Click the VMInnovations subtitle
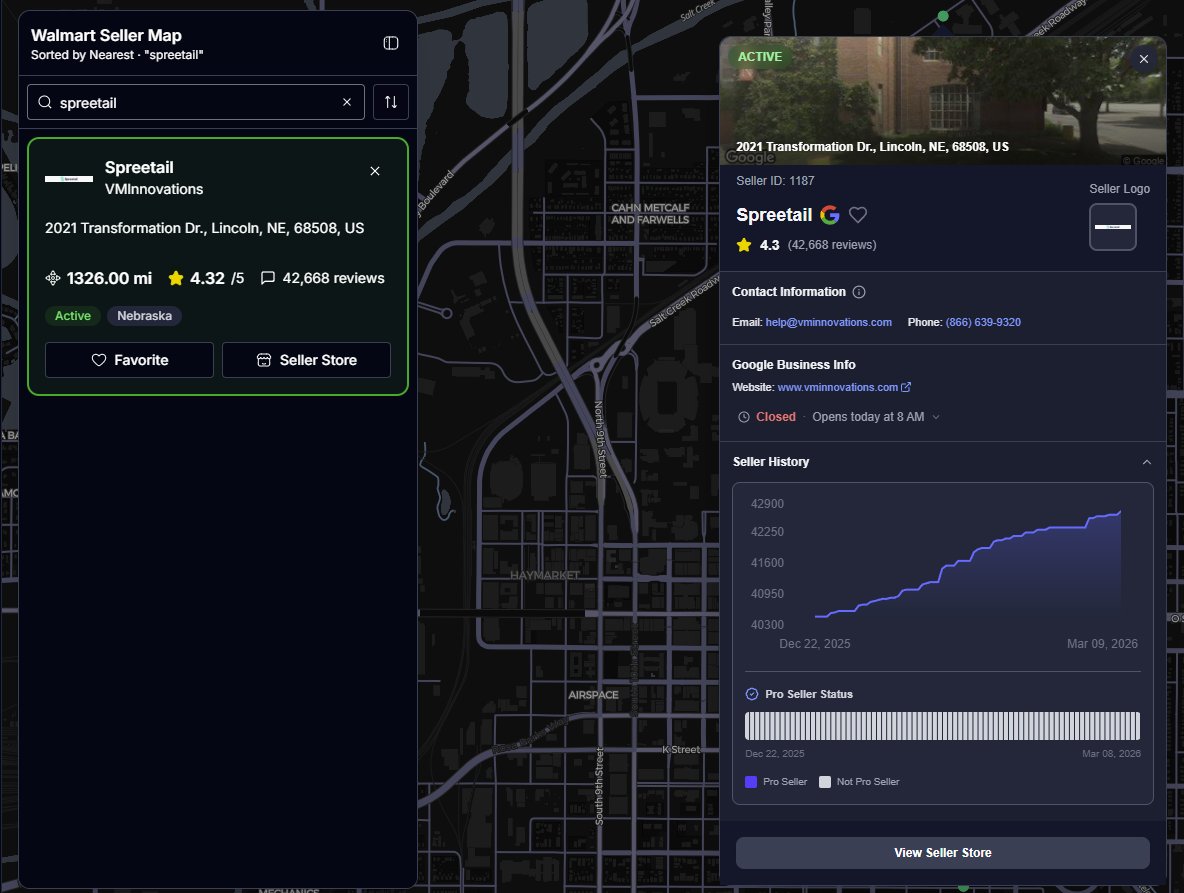 click(x=154, y=189)
